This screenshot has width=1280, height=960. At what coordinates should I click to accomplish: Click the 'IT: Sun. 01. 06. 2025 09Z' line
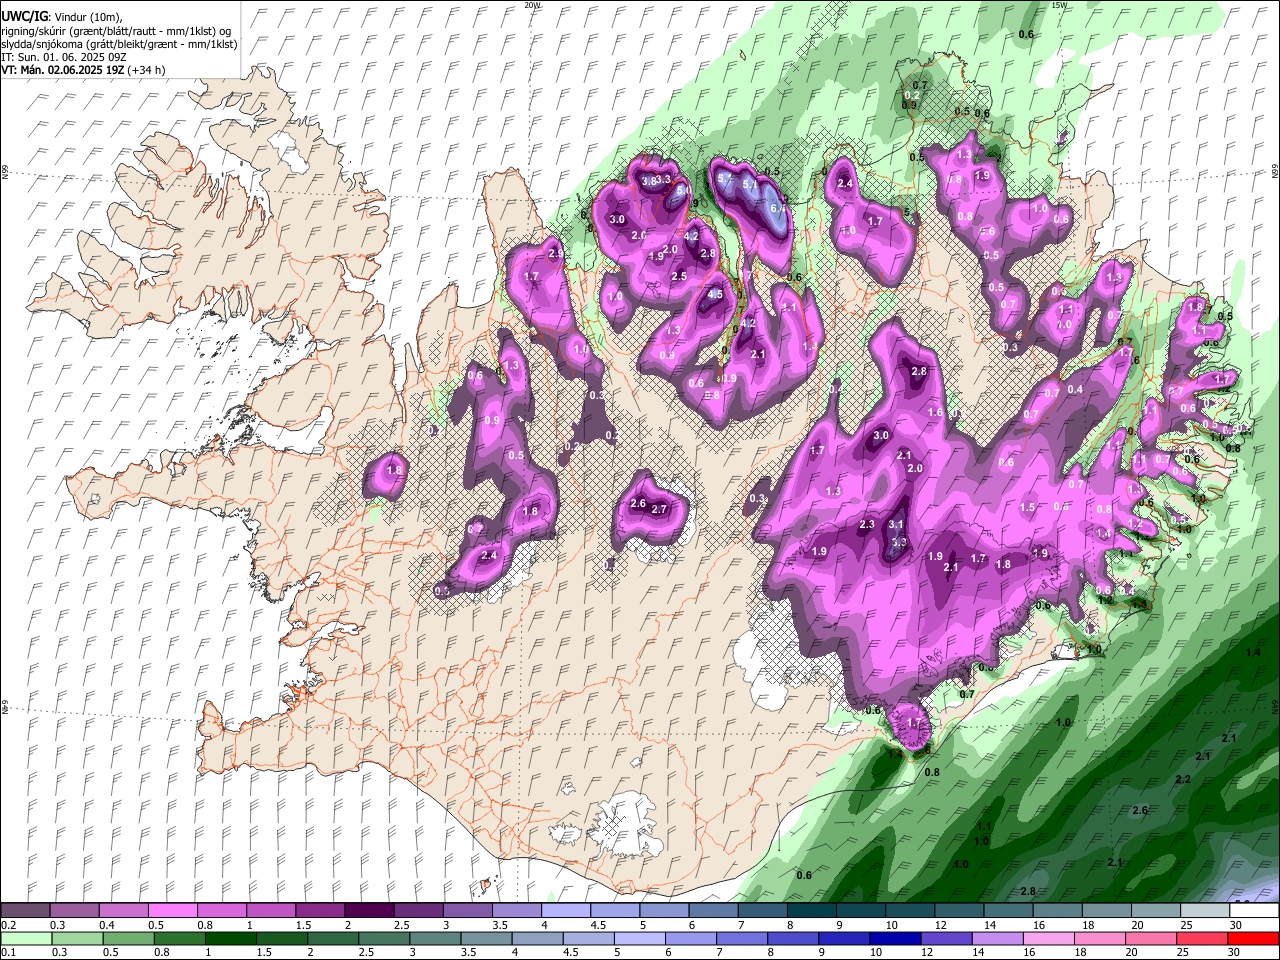click(x=64, y=57)
